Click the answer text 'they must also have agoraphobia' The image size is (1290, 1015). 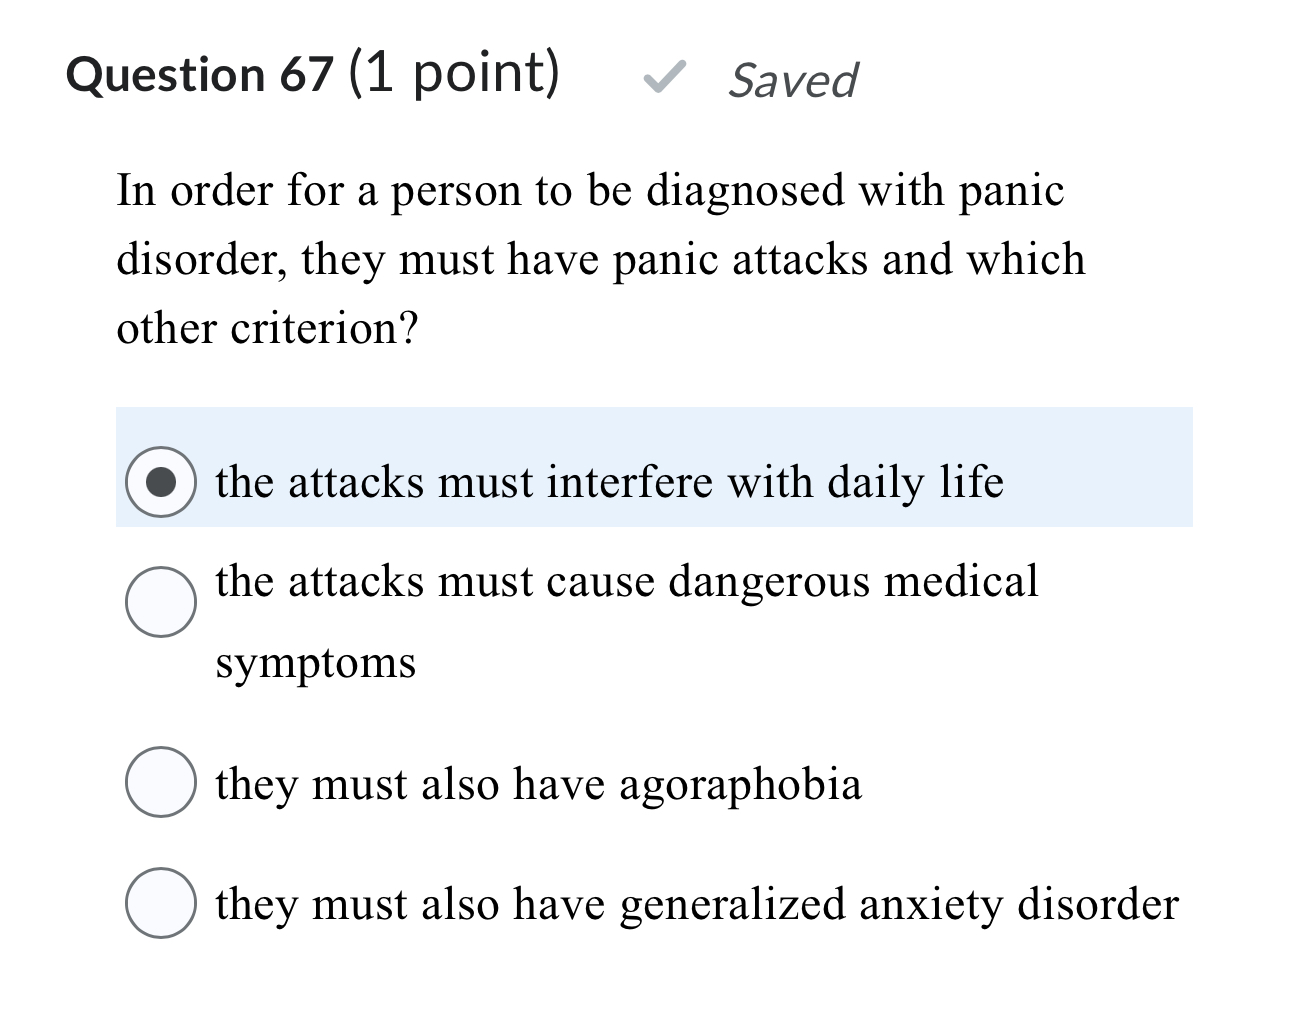[x=538, y=785]
